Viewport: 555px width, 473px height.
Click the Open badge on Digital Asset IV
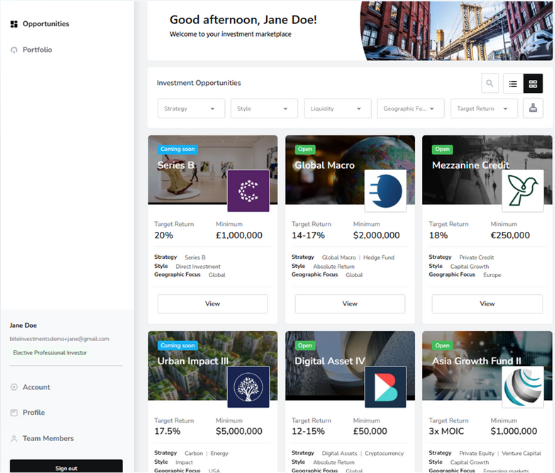click(x=305, y=345)
